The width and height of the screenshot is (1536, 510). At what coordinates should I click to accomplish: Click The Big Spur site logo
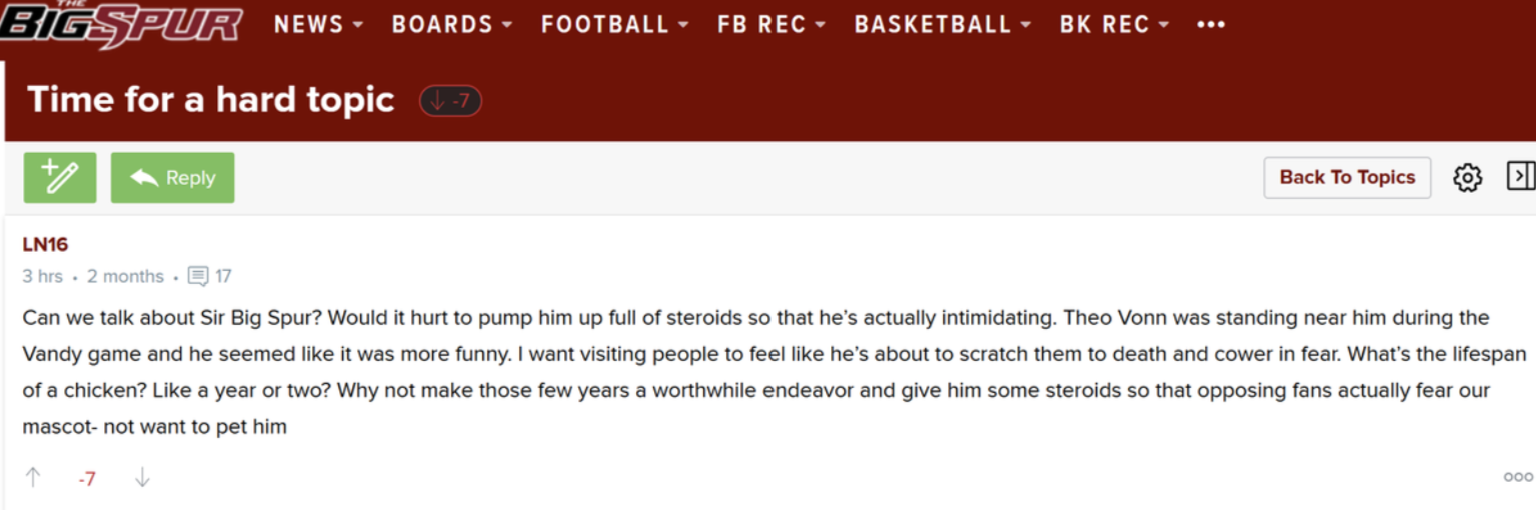[121, 25]
